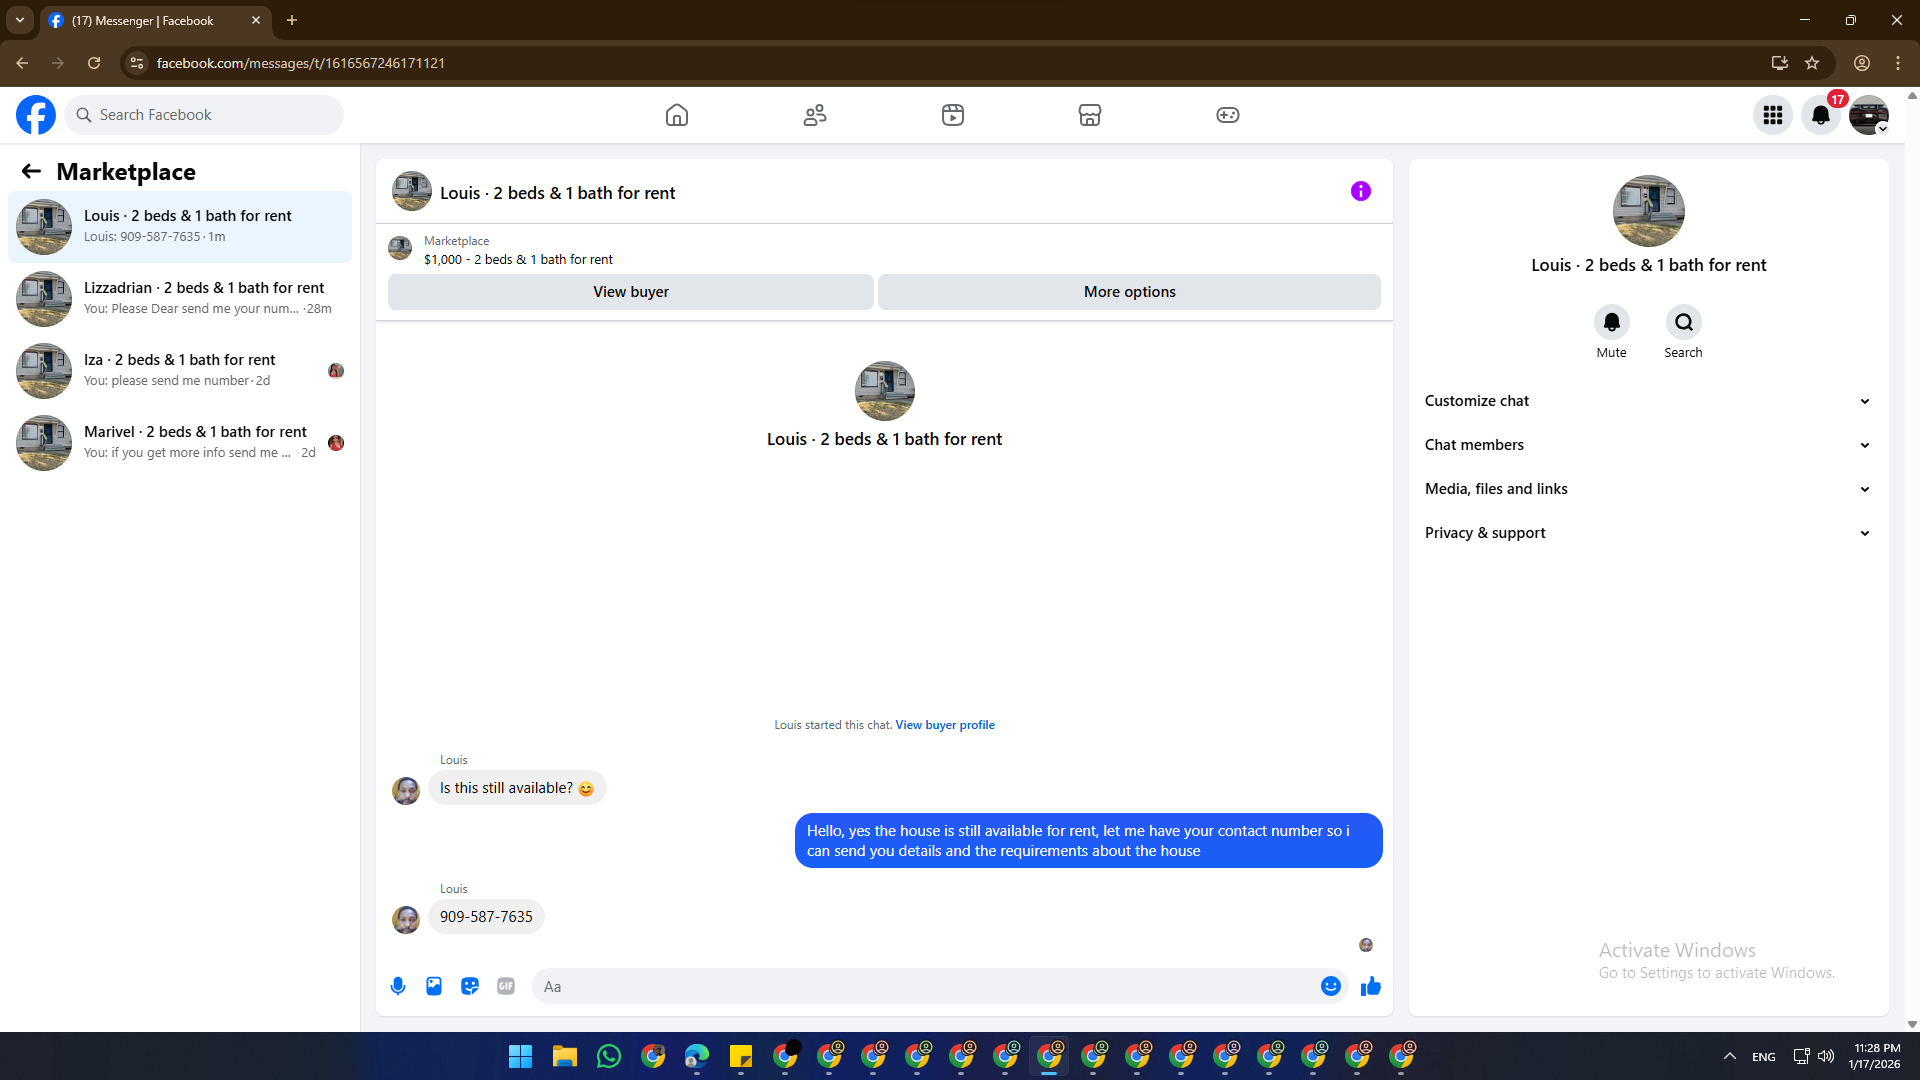The width and height of the screenshot is (1920, 1080).
Task: Open the attach photo icon
Action: tap(434, 986)
